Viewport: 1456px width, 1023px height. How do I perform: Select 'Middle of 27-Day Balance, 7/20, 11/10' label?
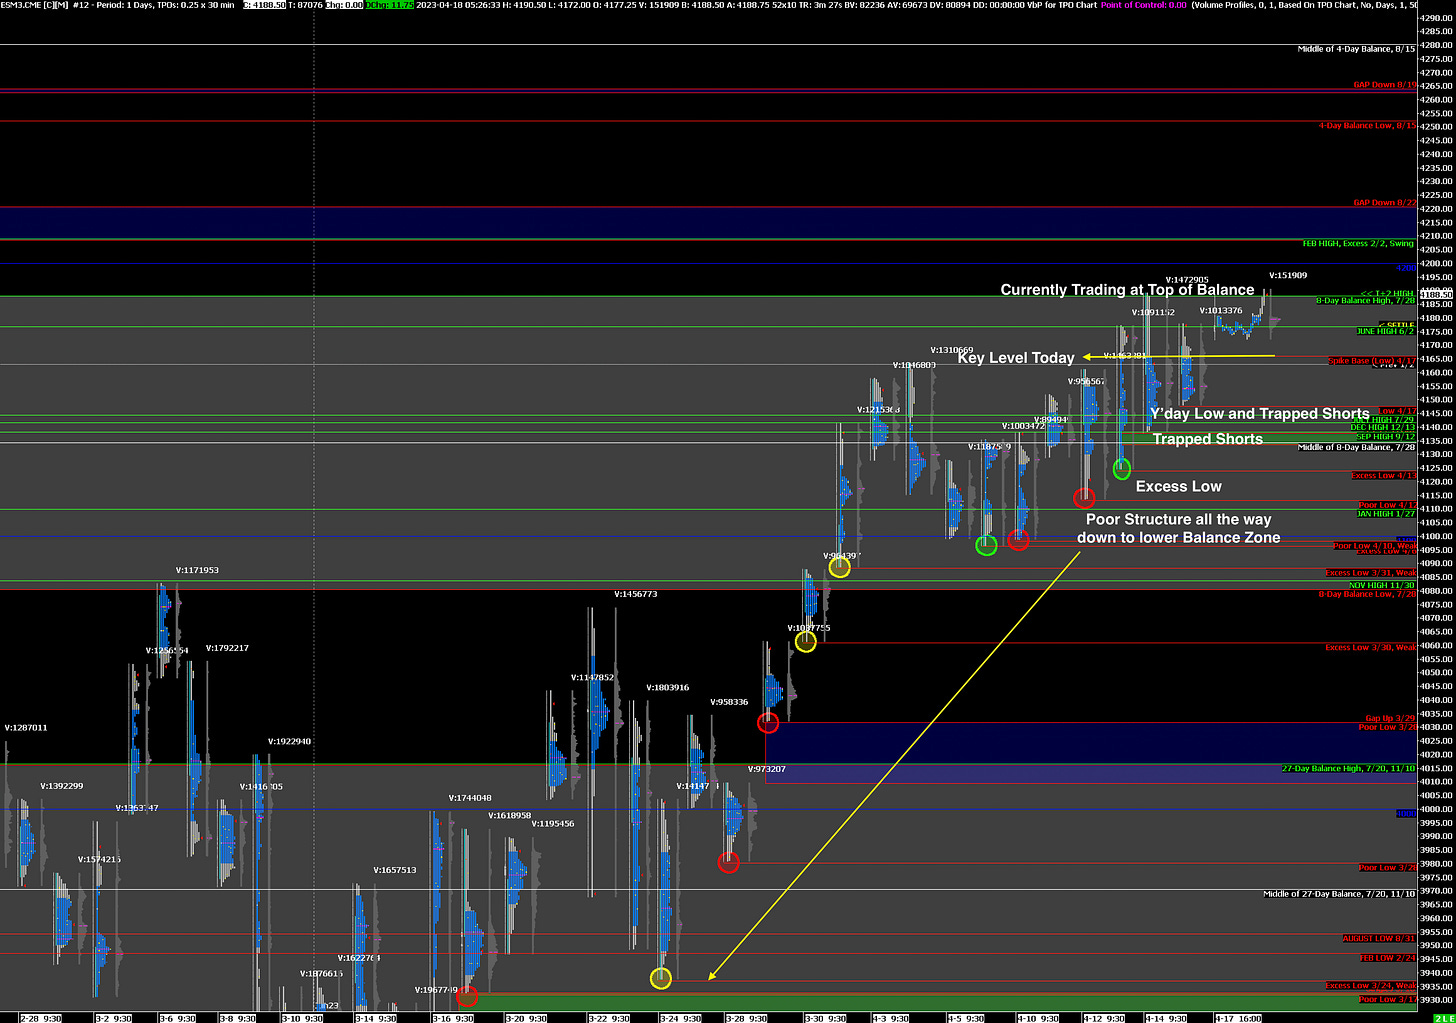pos(1339,894)
